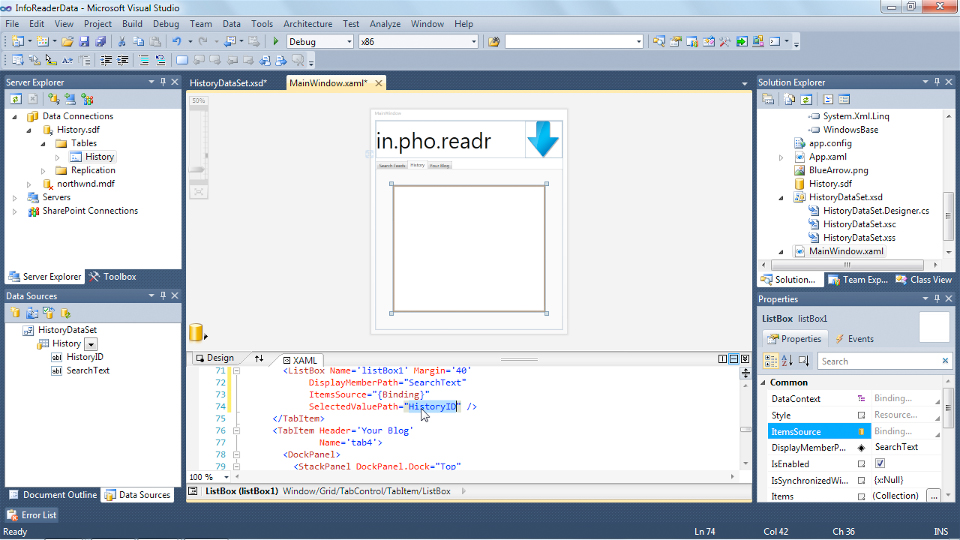This screenshot has height=540, width=960.
Task: Click Solution Explorer horizontal scrollbar
Action: [847, 265]
